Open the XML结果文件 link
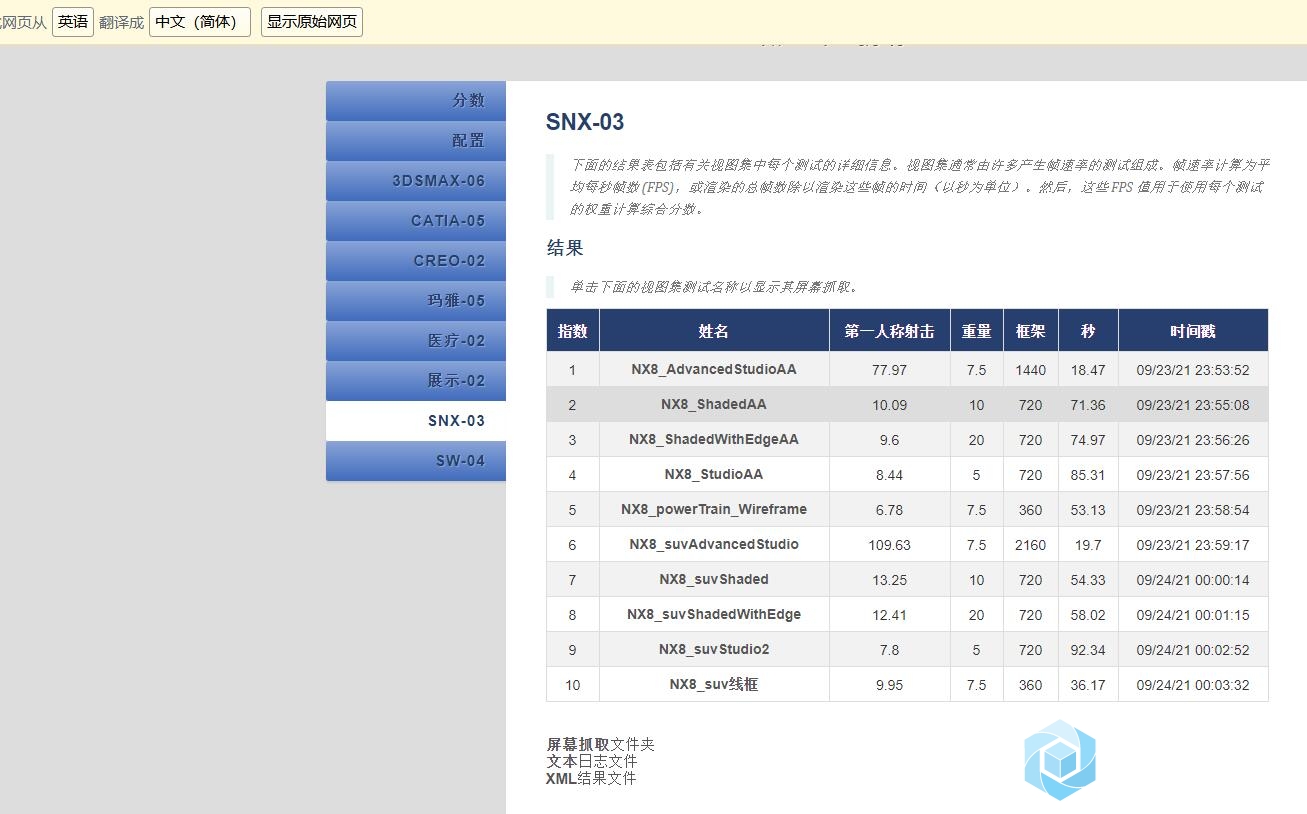The image size is (1307, 814). click(591, 778)
